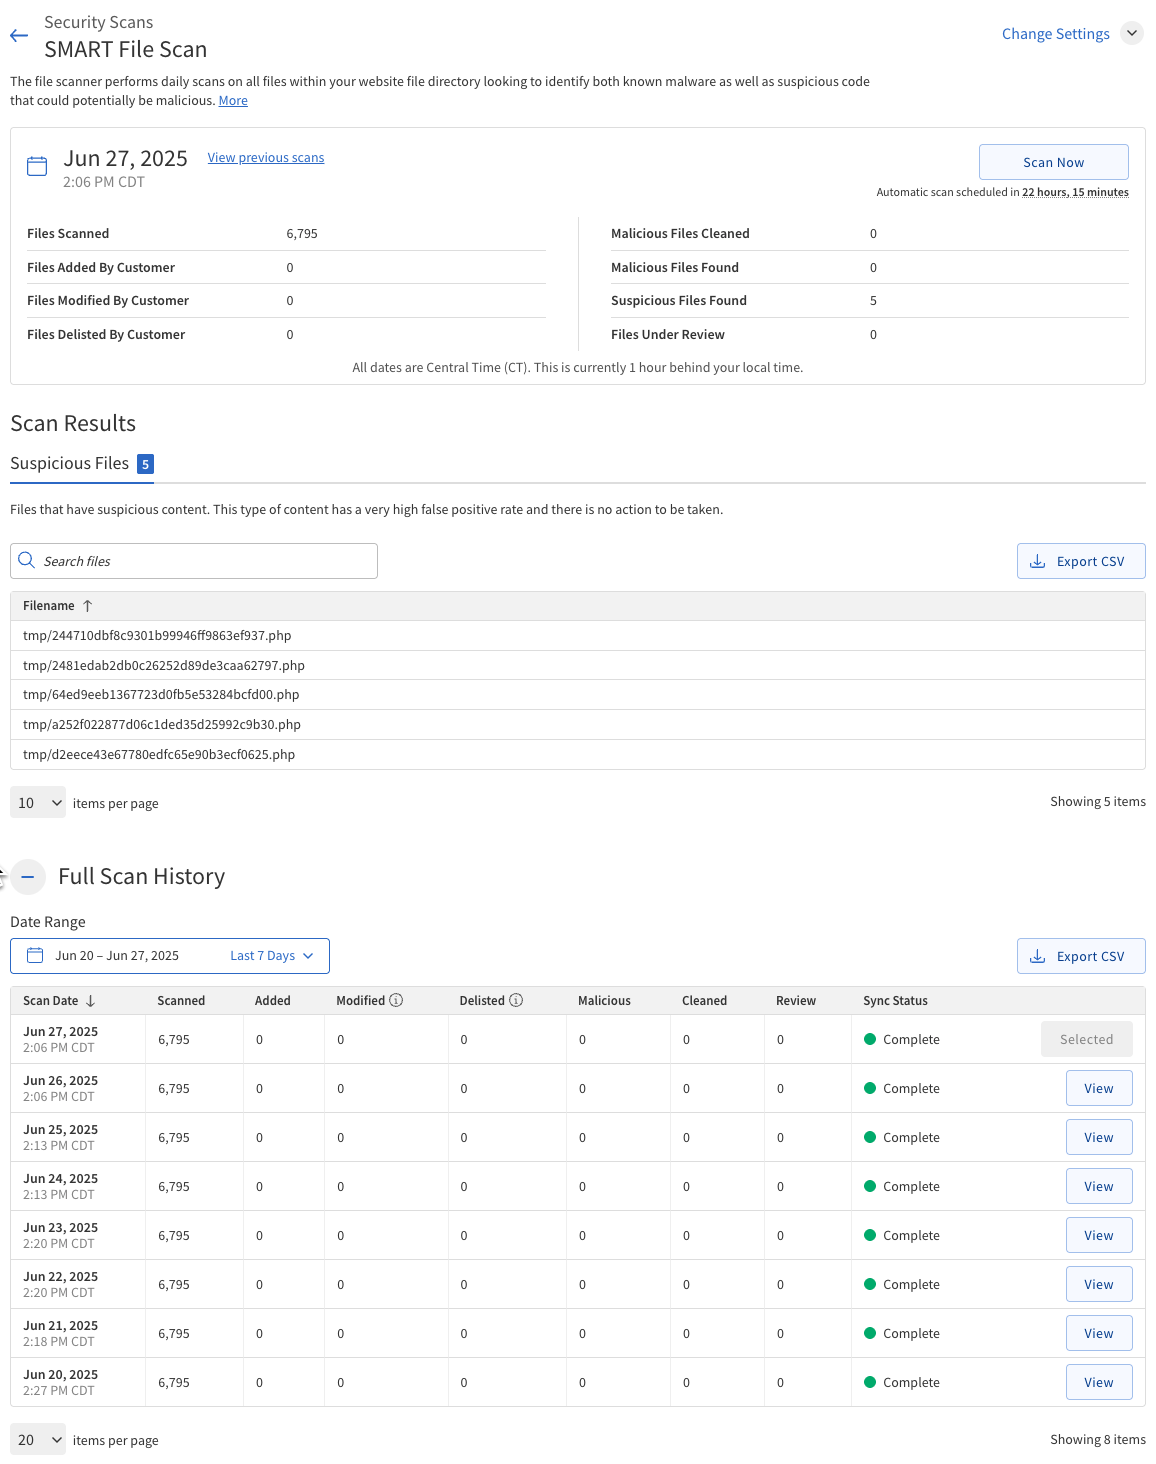This screenshot has height=1464, width=1156.
Task: Click the Selected button for Jun 27
Action: [1086, 1039]
